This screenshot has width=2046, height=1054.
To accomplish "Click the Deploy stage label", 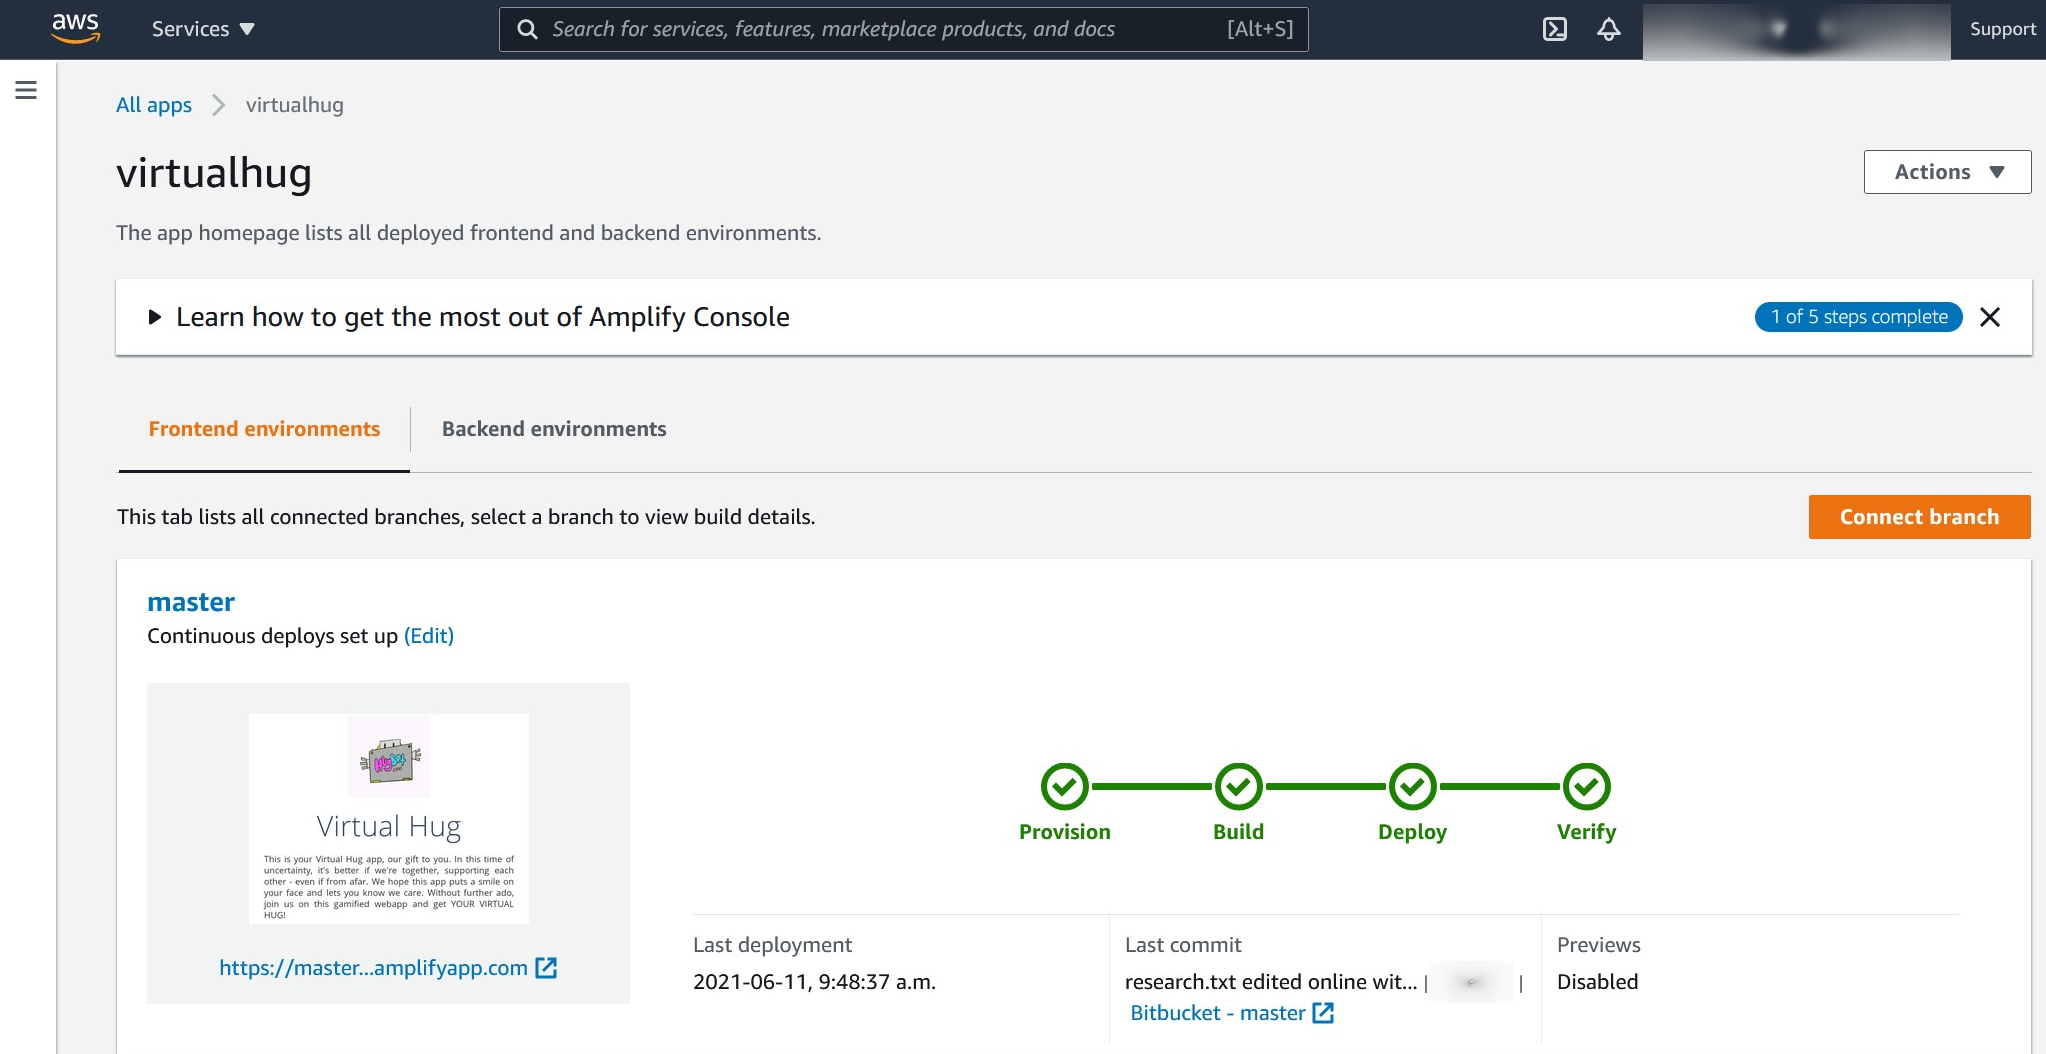I will pos(1413,832).
